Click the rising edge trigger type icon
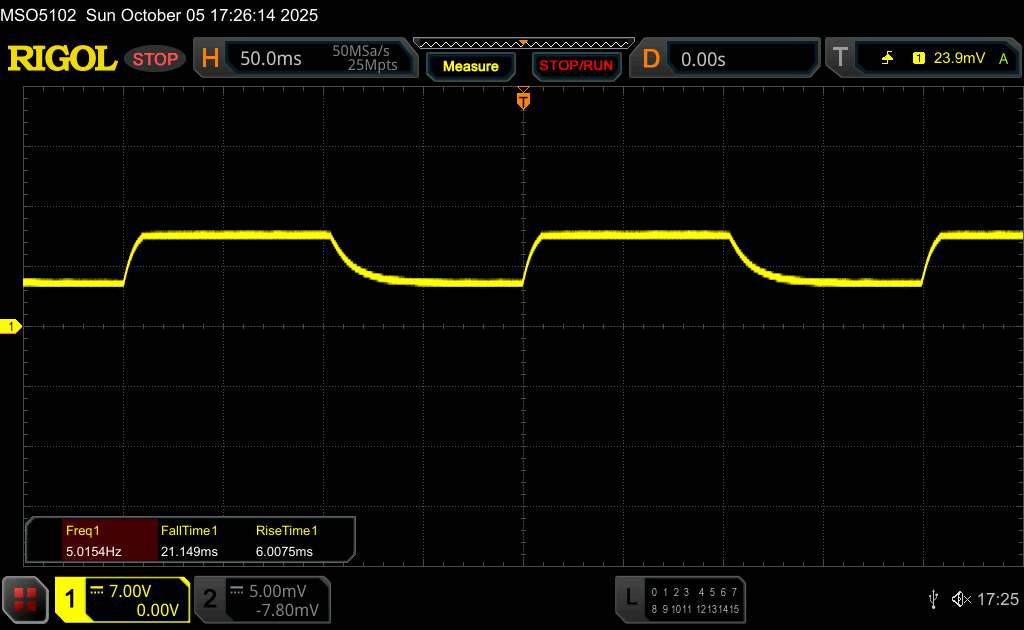Viewport: 1024px width, 630px height. pos(887,59)
